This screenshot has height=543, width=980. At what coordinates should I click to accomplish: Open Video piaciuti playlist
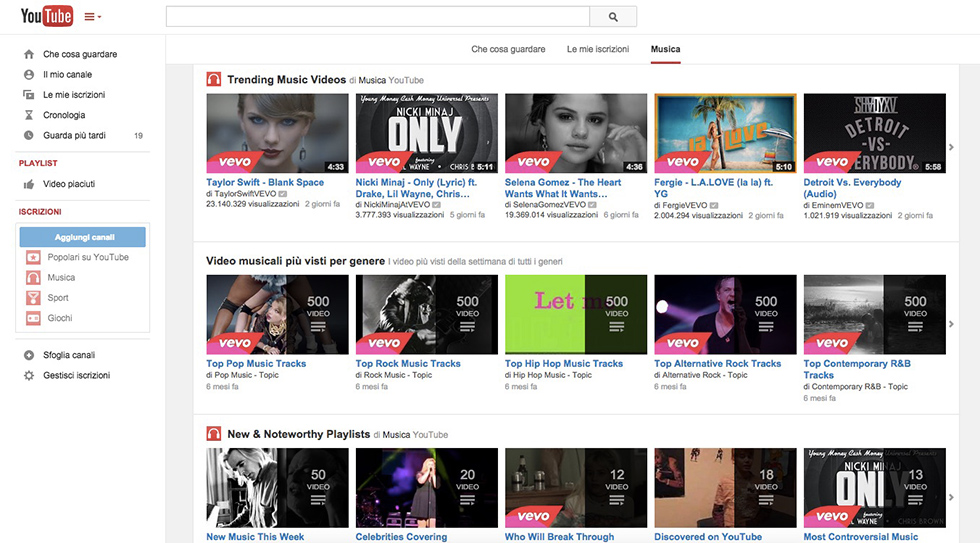(69, 184)
